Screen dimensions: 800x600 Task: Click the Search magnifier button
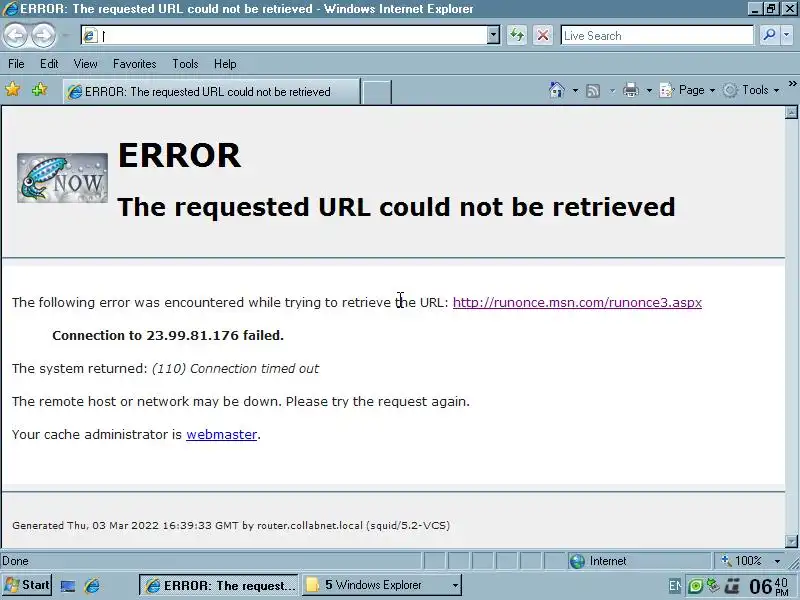768,35
